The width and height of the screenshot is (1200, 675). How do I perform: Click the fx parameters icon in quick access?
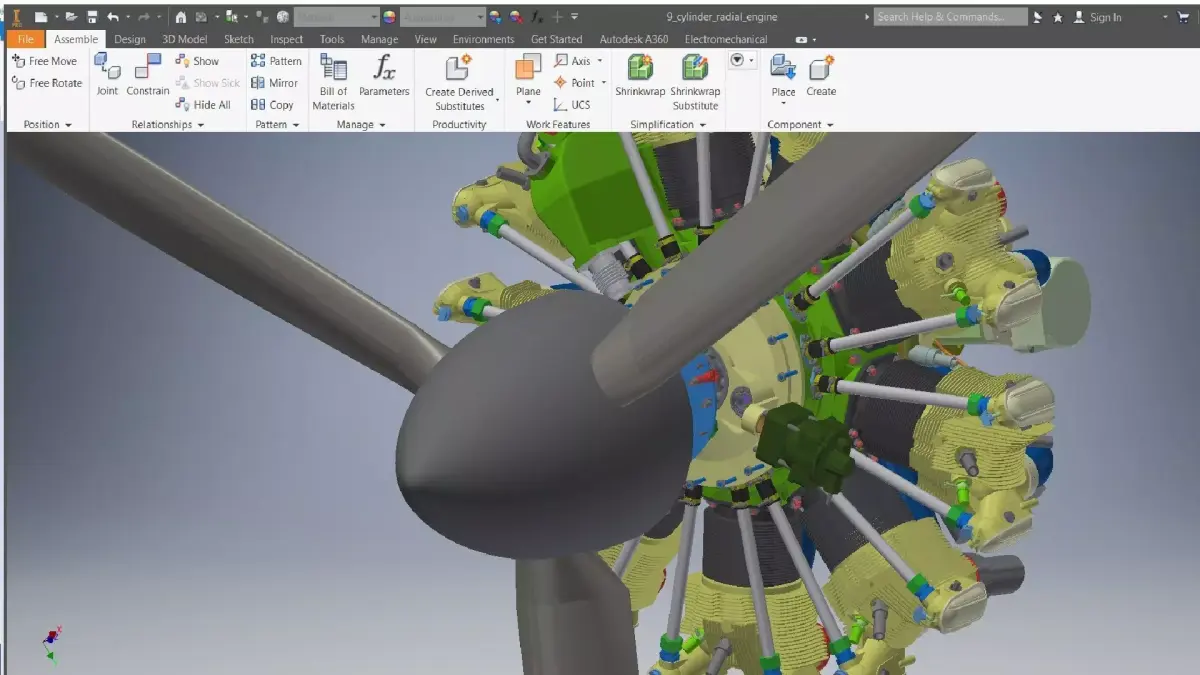pyautogui.click(x=538, y=17)
